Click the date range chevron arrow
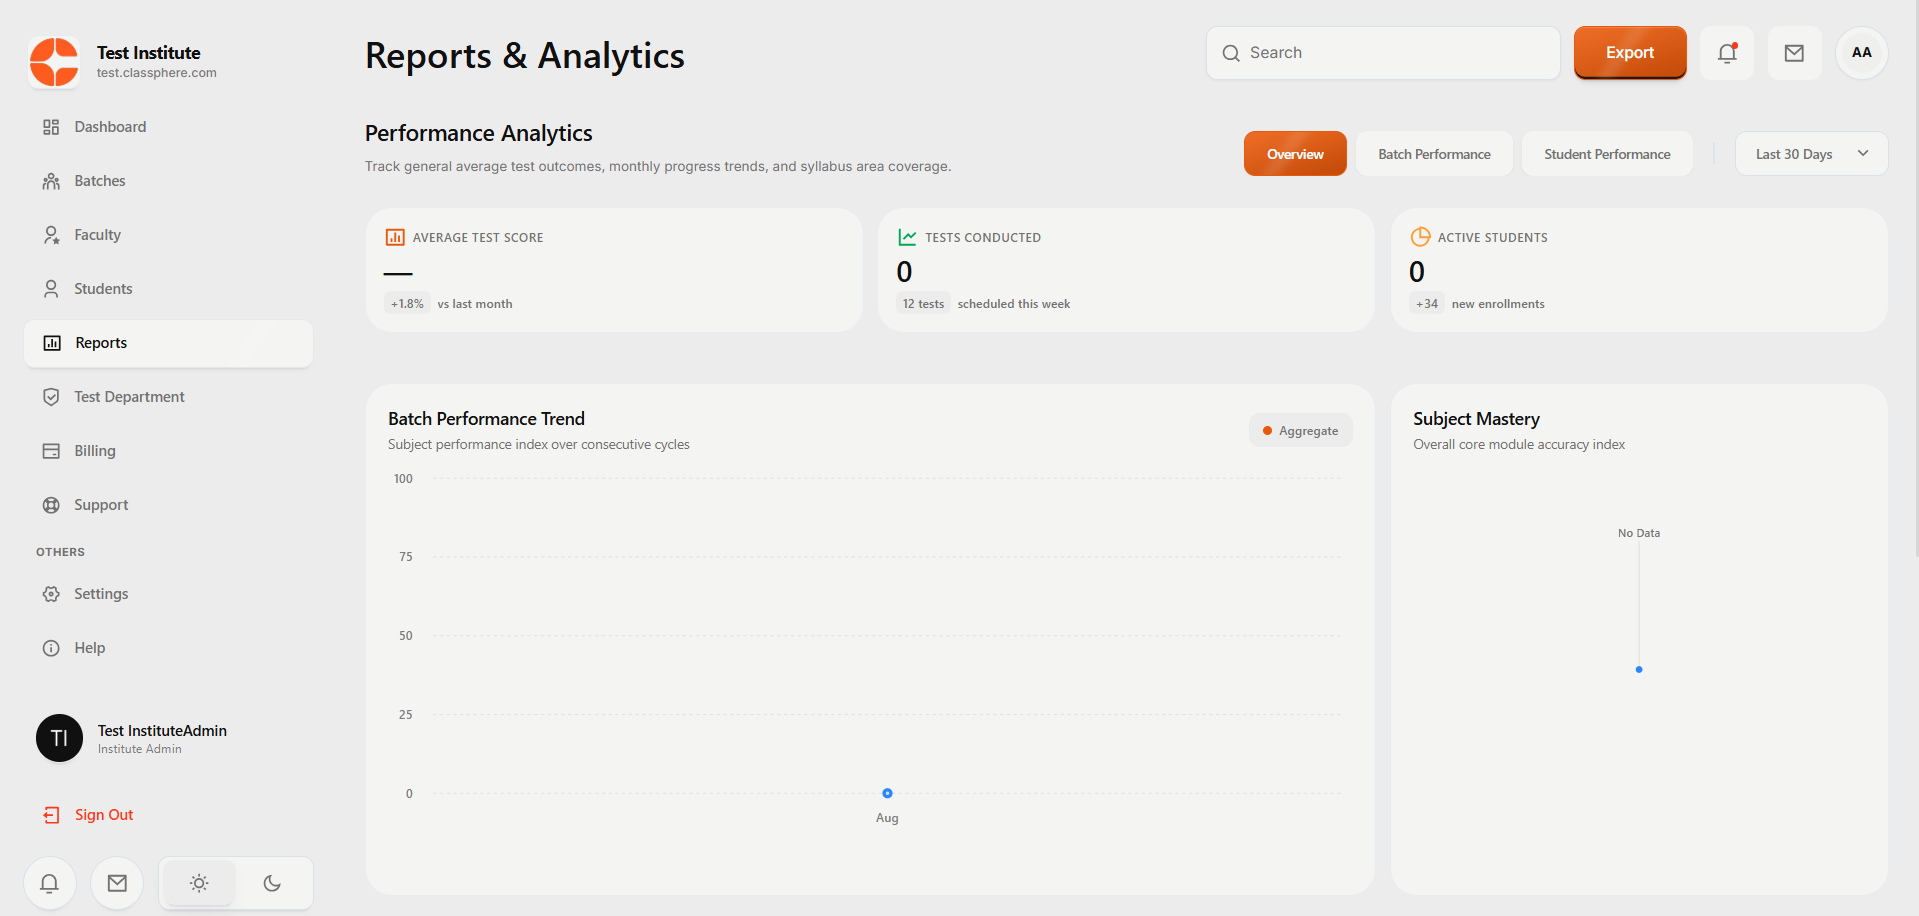The height and width of the screenshot is (916, 1919). pos(1863,154)
